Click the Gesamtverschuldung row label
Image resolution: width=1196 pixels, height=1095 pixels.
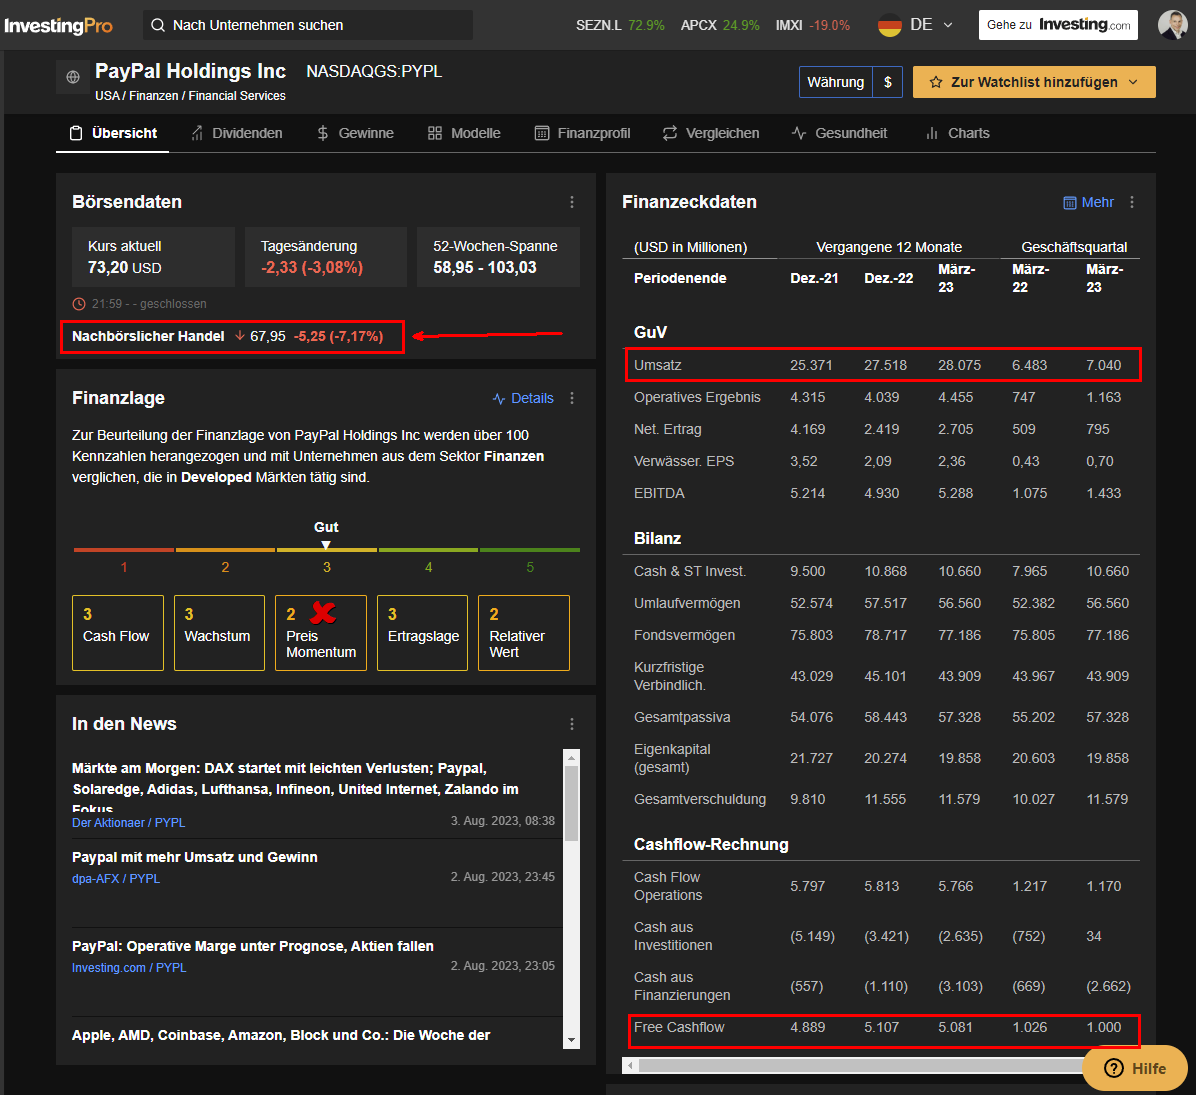[699, 799]
